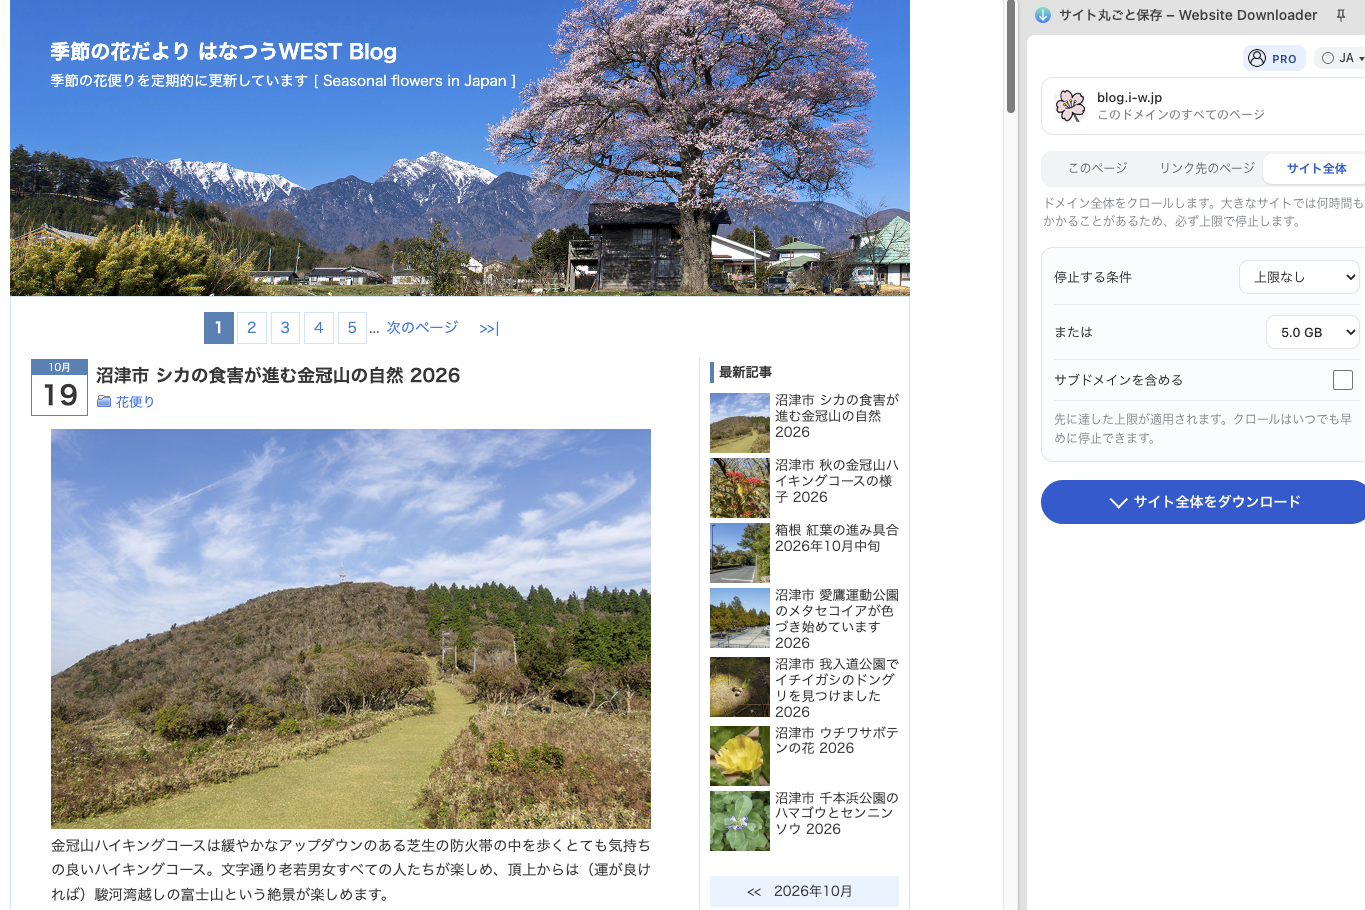The width and height of the screenshot is (1365, 910).
Task: Open the JA language selector
Action: point(1341,58)
